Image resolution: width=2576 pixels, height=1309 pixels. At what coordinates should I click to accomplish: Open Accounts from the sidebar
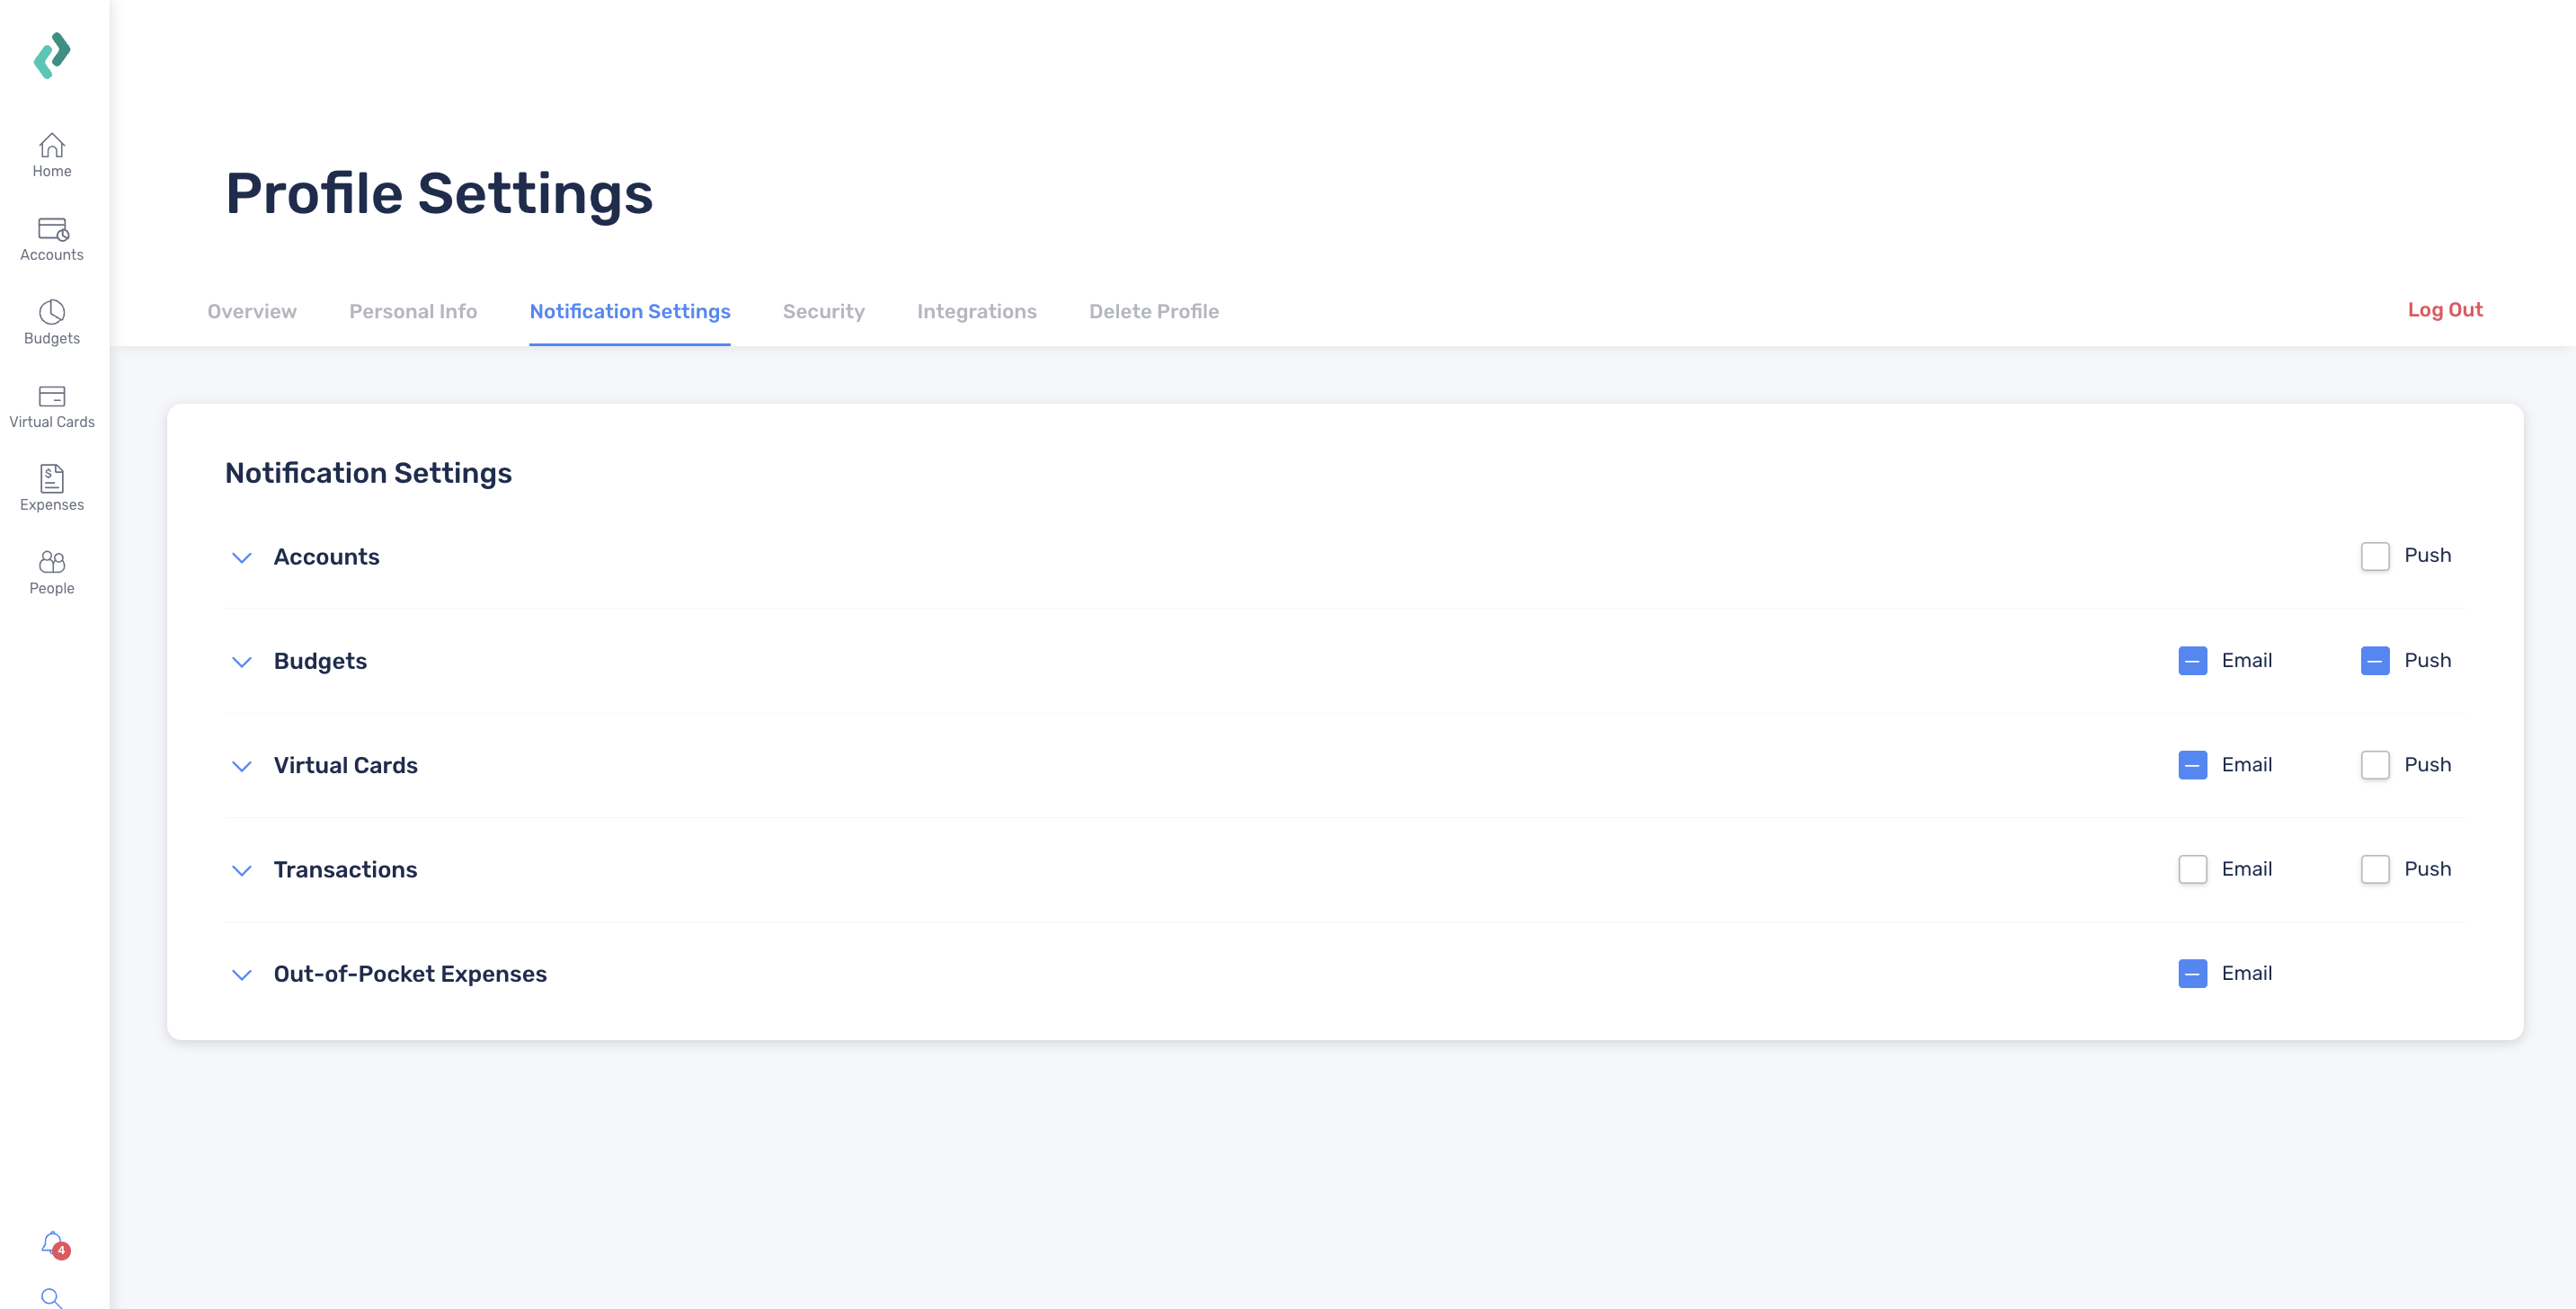coord(52,239)
